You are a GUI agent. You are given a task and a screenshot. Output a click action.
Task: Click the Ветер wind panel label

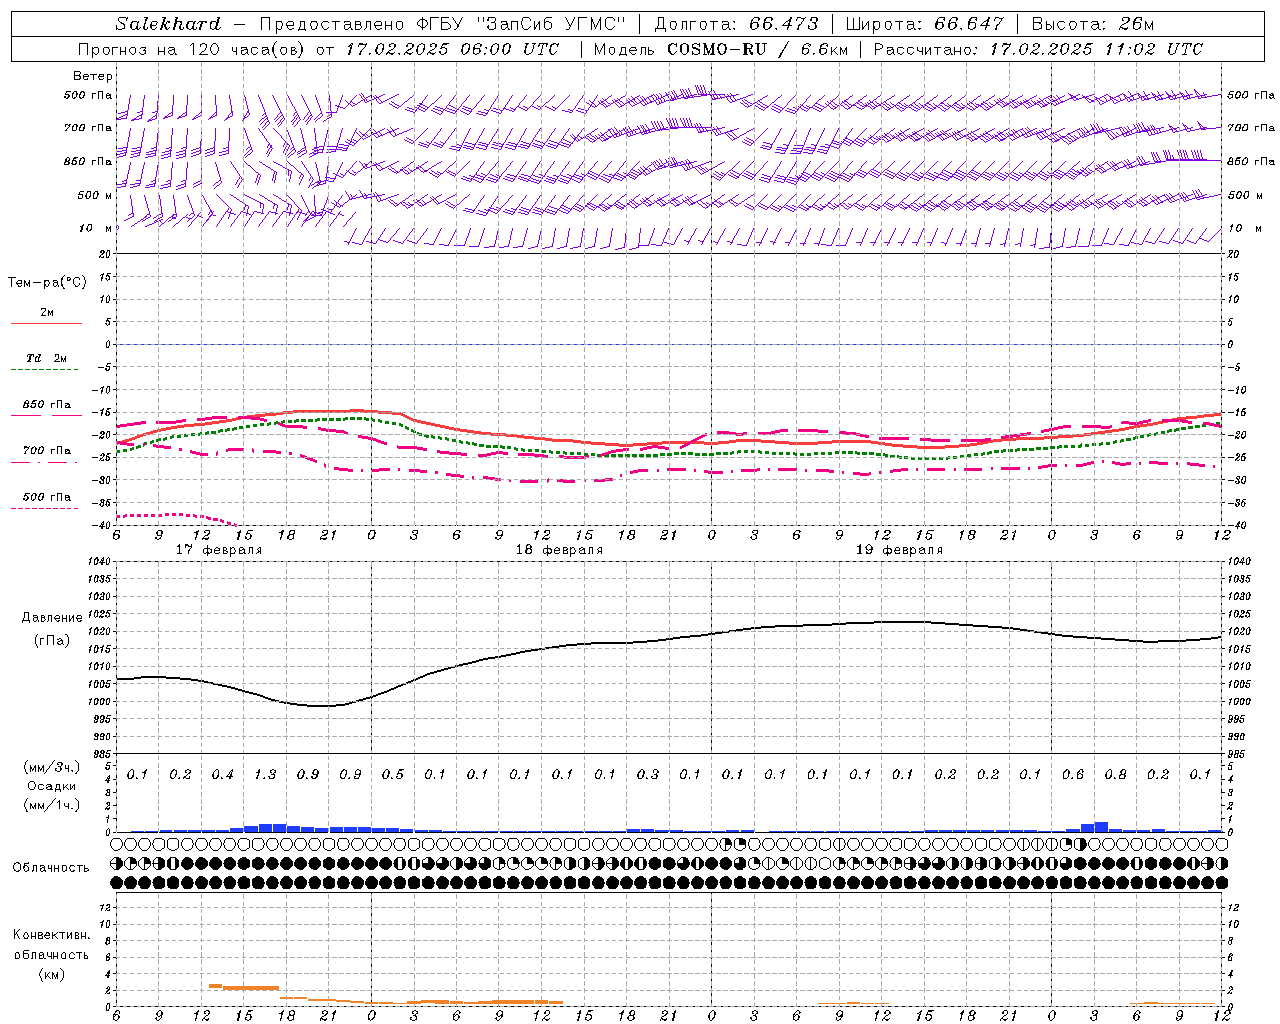point(93,76)
